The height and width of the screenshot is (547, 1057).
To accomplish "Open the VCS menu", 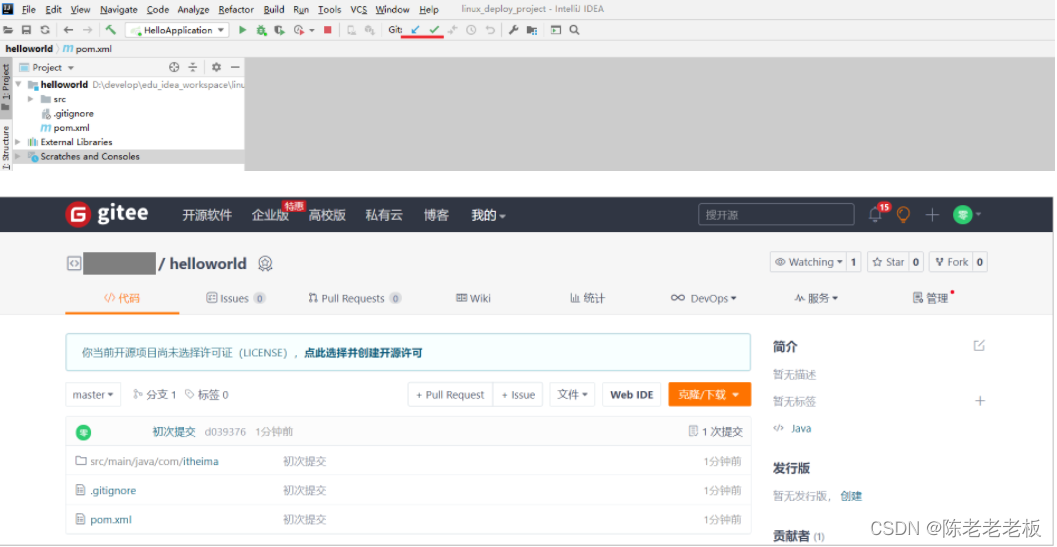I will coord(359,9).
